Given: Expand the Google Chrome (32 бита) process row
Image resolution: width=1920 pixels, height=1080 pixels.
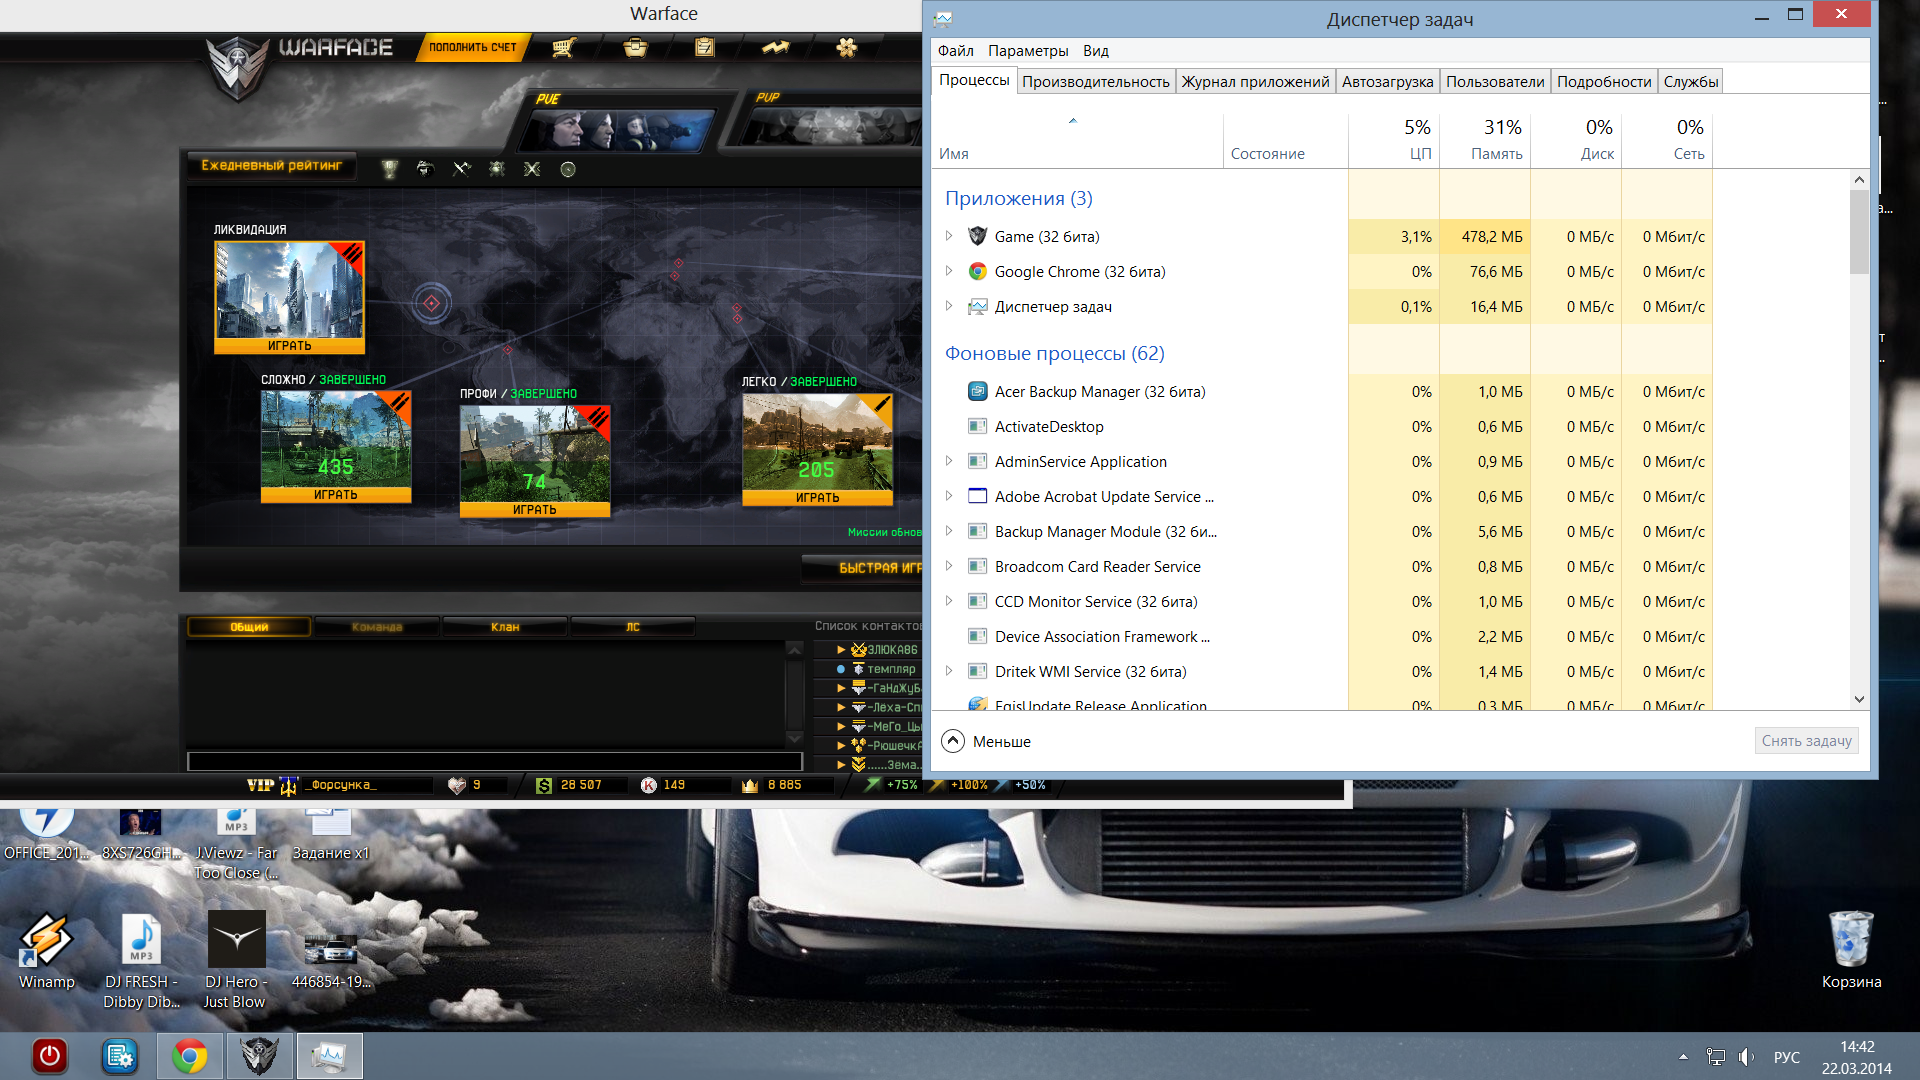Looking at the screenshot, I should [949, 271].
